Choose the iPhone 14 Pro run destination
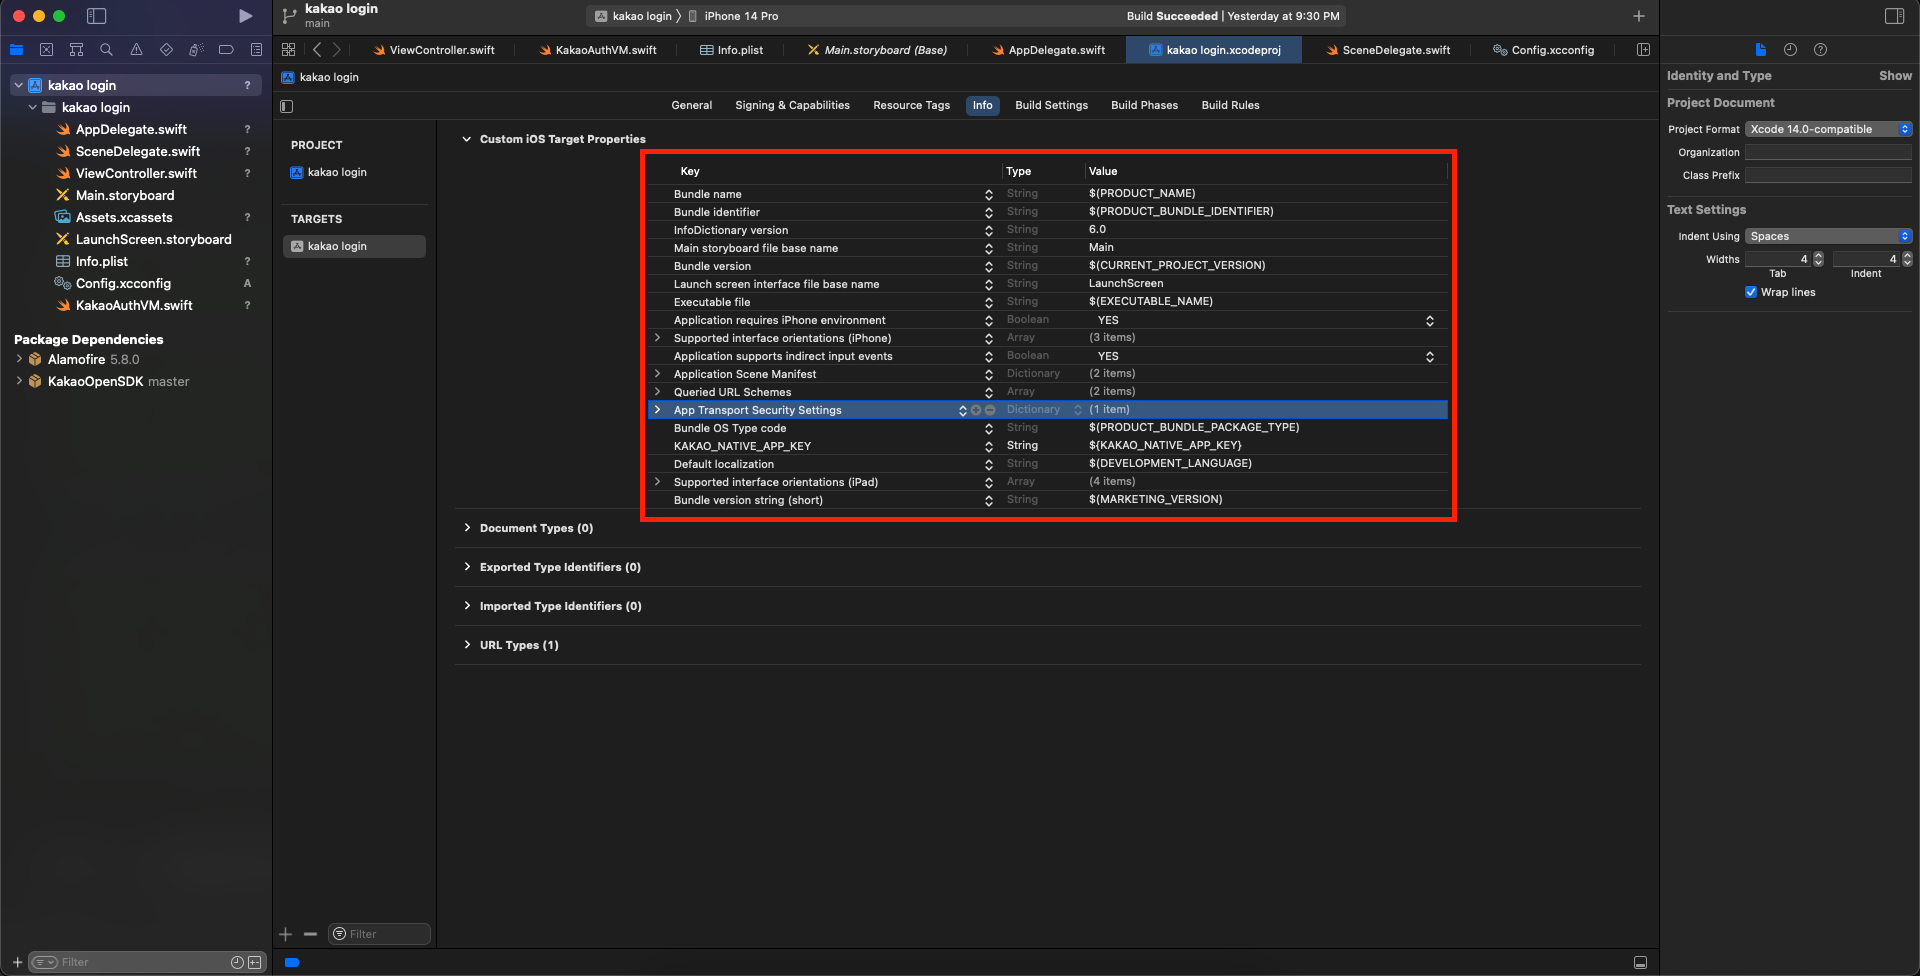The width and height of the screenshot is (1920, 976). (734, 16)
